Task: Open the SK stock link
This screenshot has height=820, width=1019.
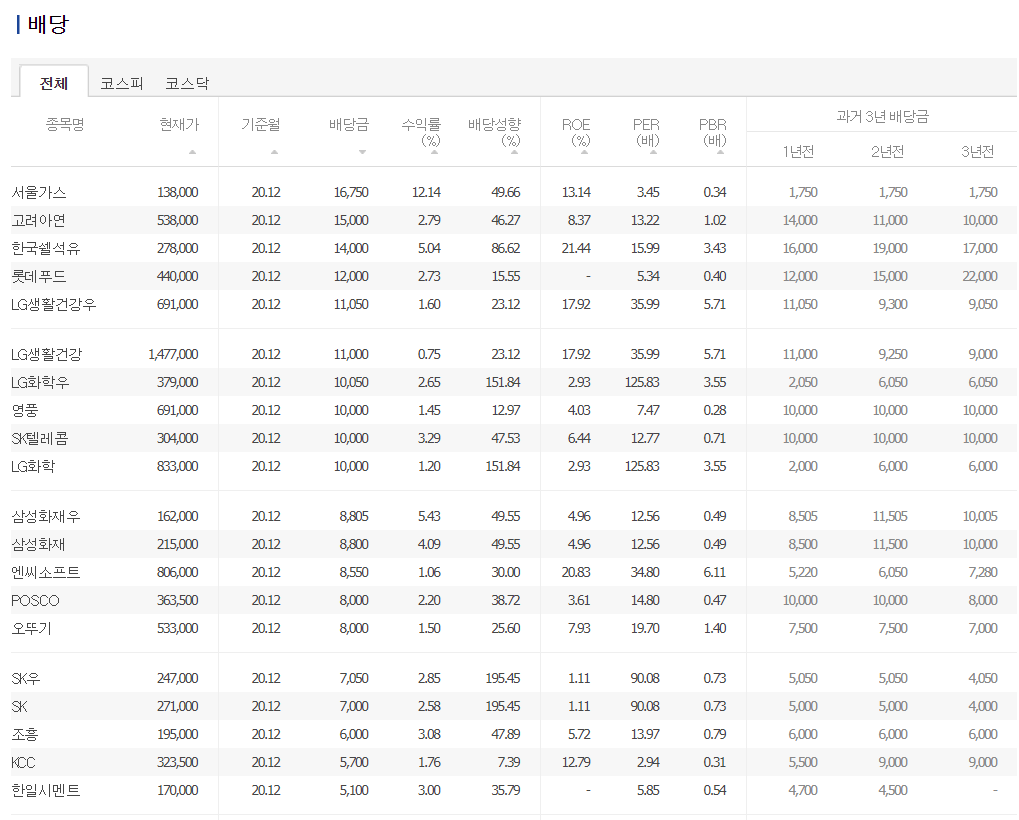Action: (19, 706)
